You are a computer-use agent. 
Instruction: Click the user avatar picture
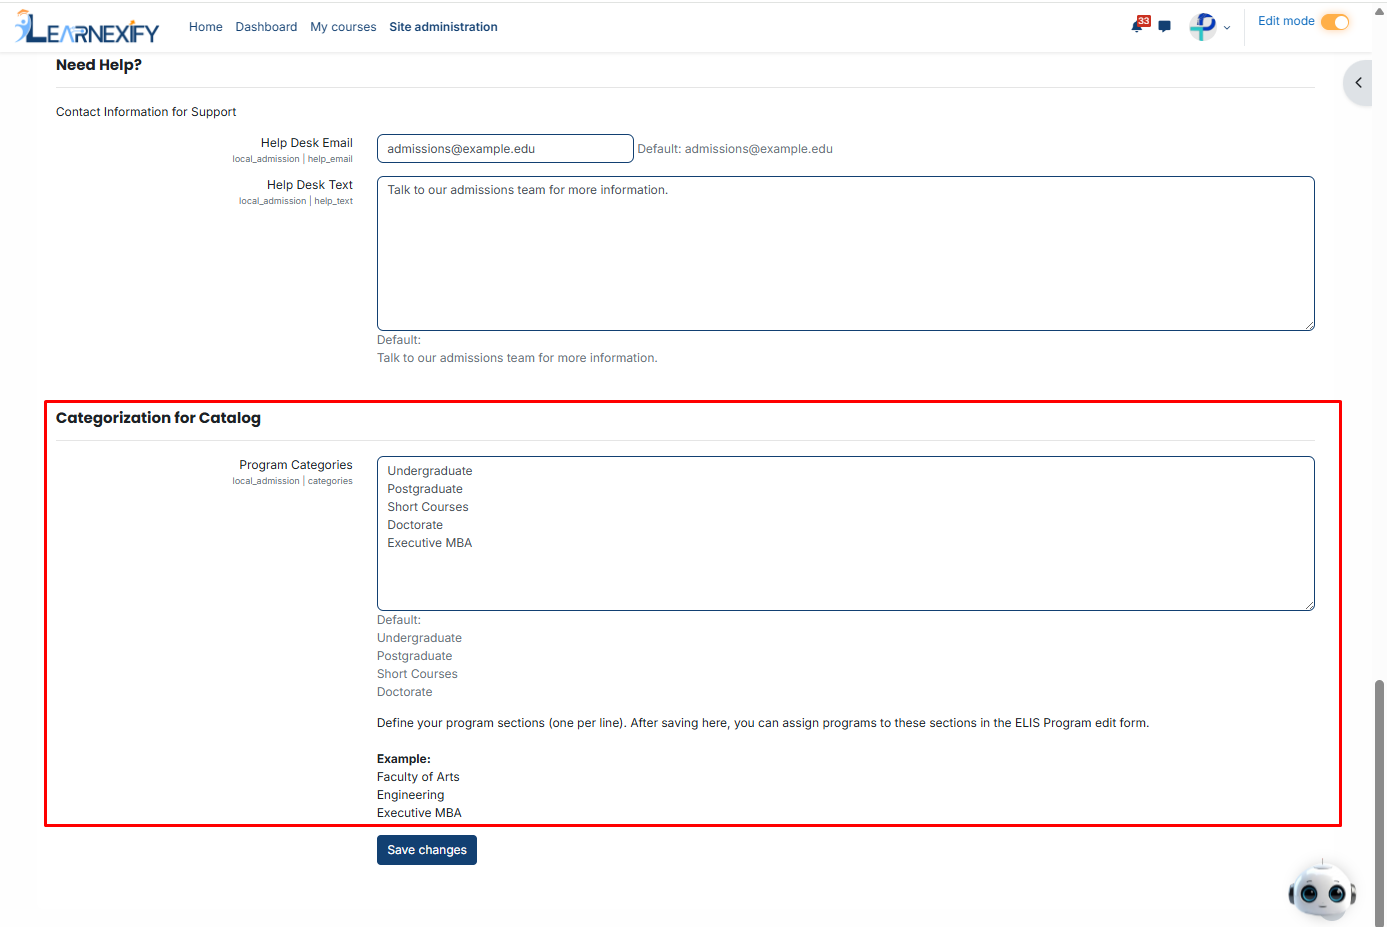1203,27
